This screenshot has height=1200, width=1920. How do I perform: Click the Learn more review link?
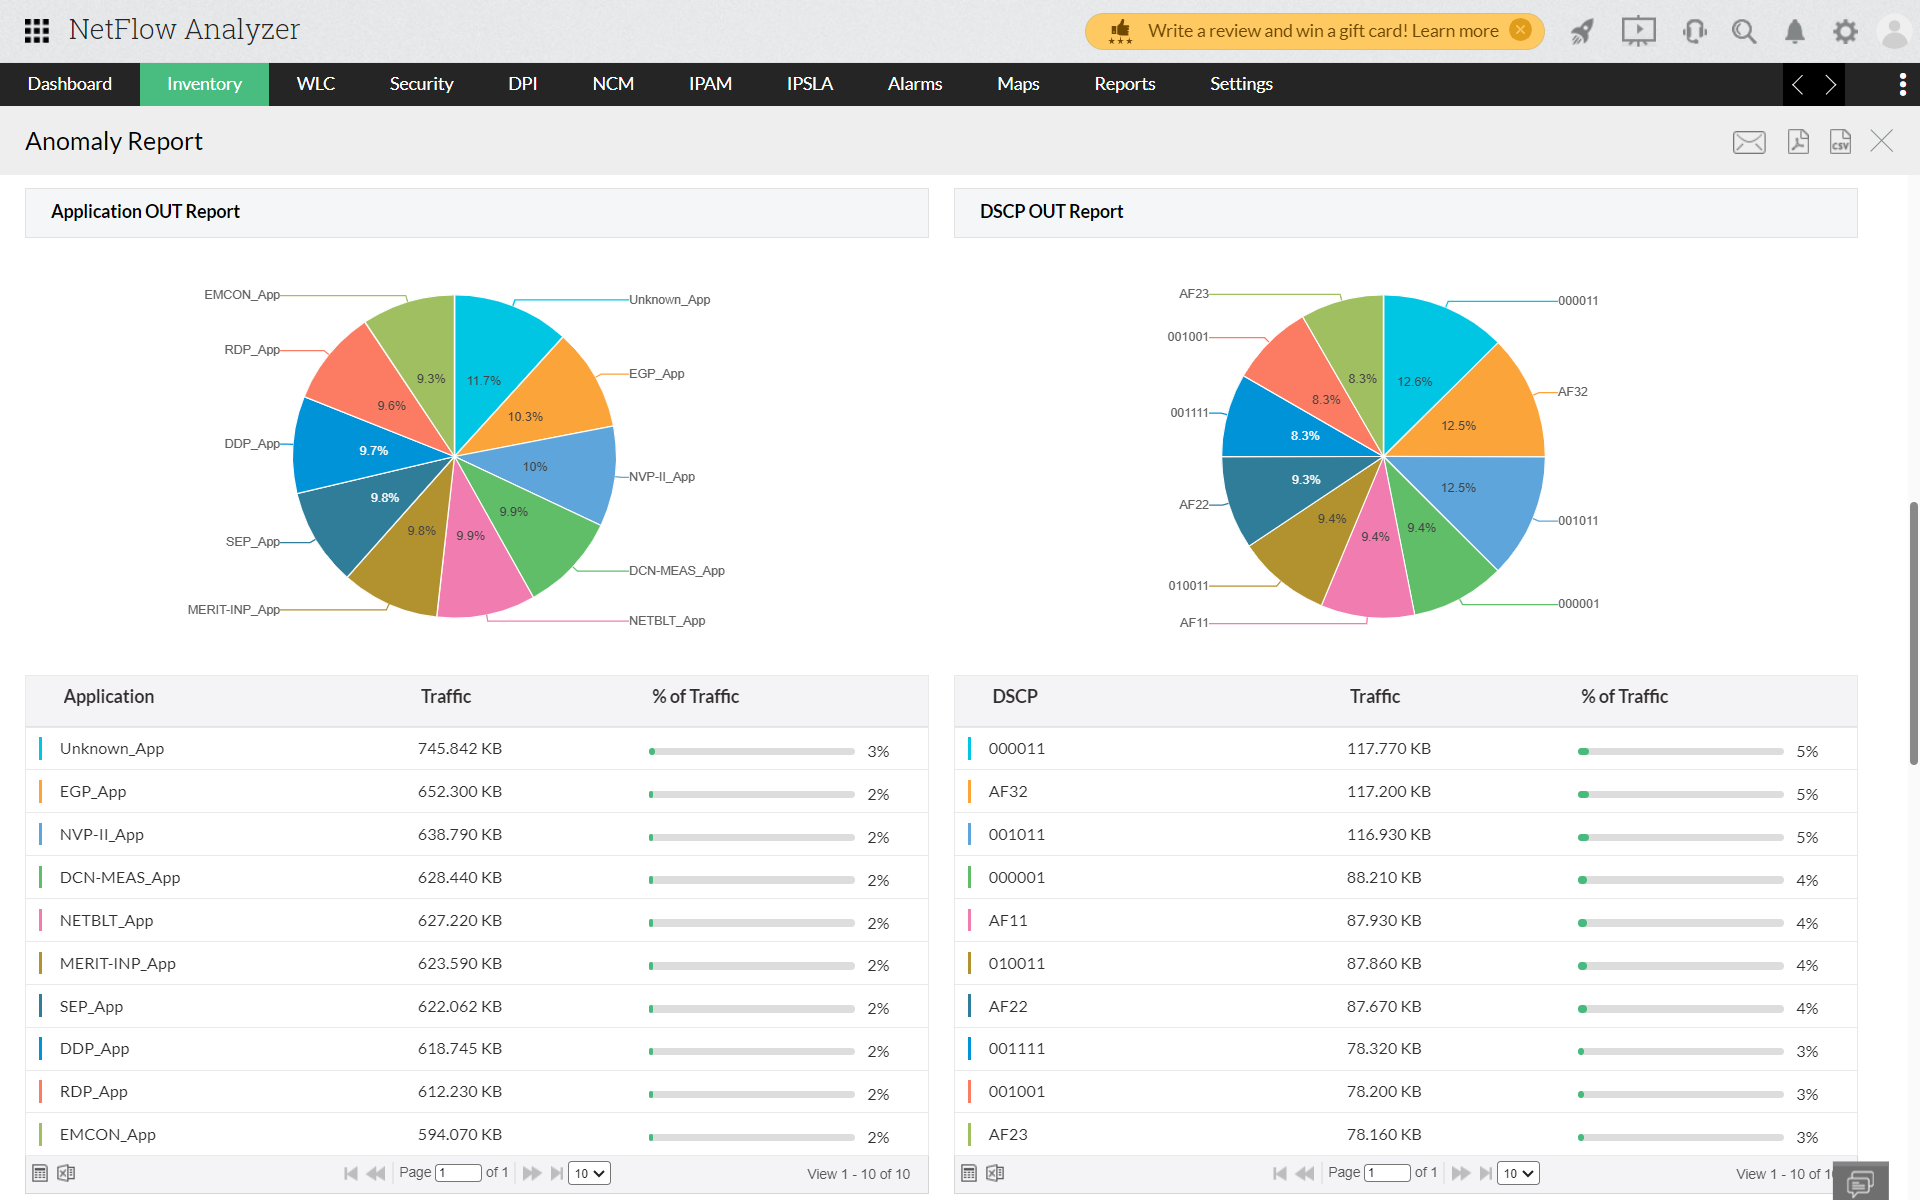coord(1455,31)
